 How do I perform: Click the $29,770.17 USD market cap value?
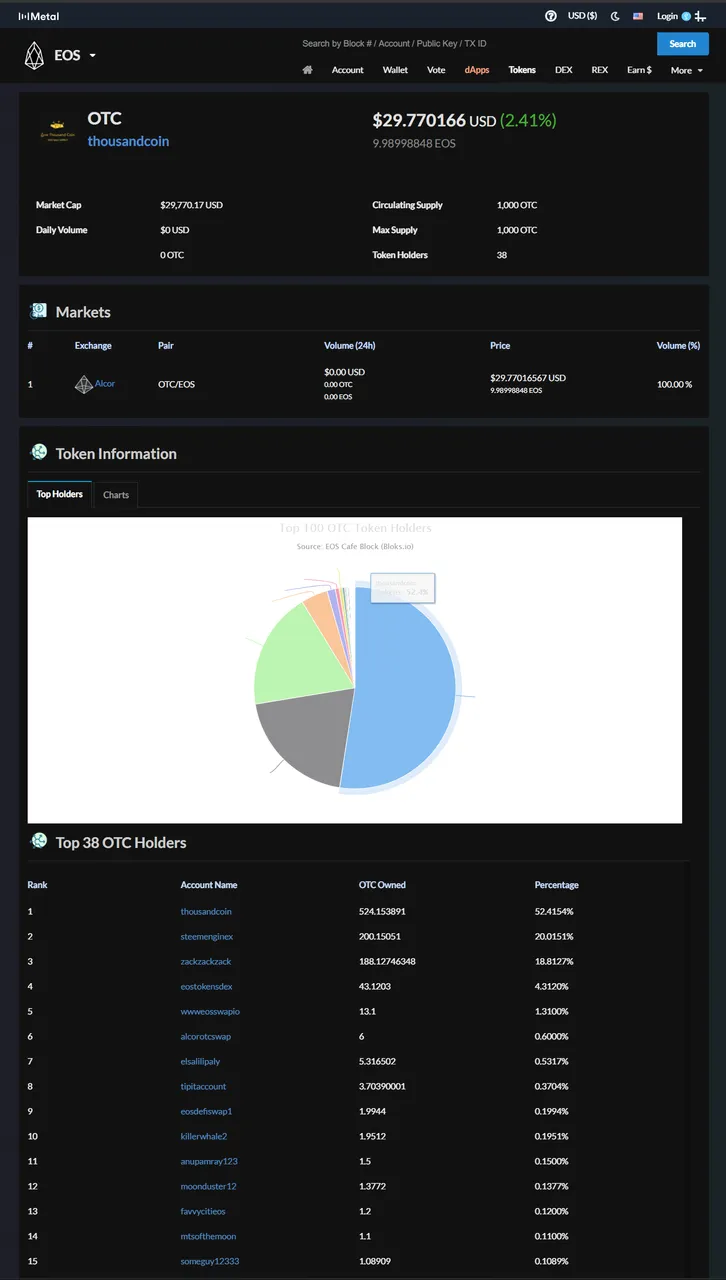pos(191,205)
